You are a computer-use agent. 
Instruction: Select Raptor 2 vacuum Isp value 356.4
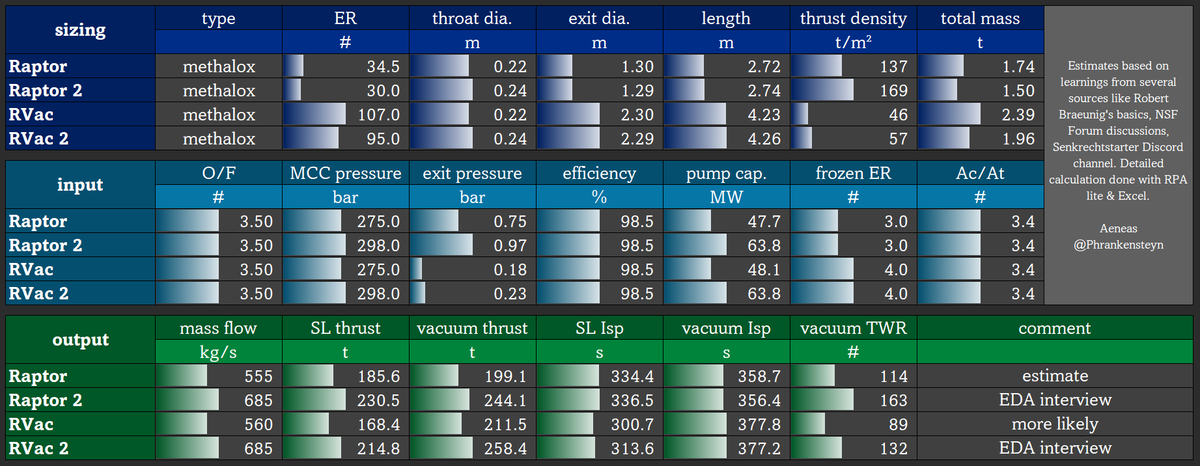725,400
